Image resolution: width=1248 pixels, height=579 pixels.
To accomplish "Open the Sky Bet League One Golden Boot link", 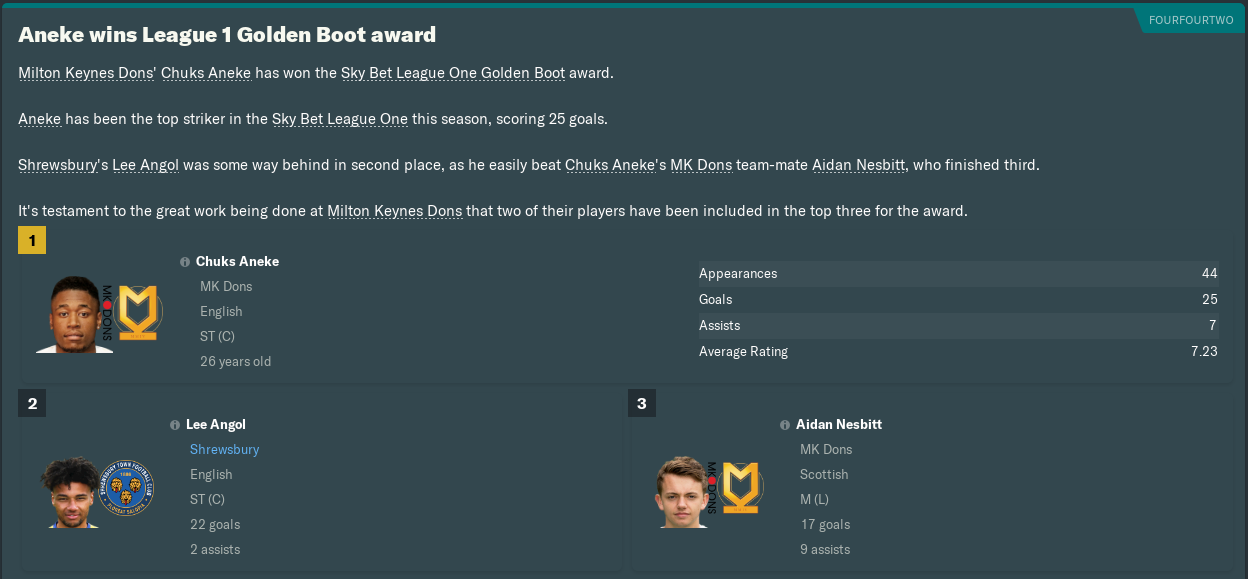I will [x=453, y=73].
